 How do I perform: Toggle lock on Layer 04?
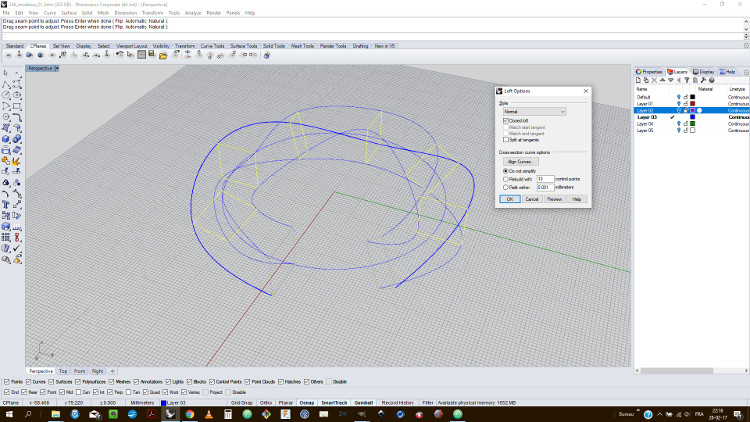[x=685, y=124]
